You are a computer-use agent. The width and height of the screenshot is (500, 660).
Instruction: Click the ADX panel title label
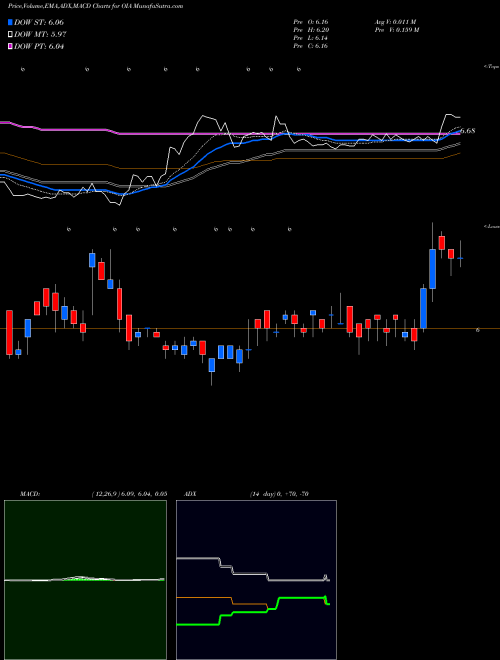point(188,494)
